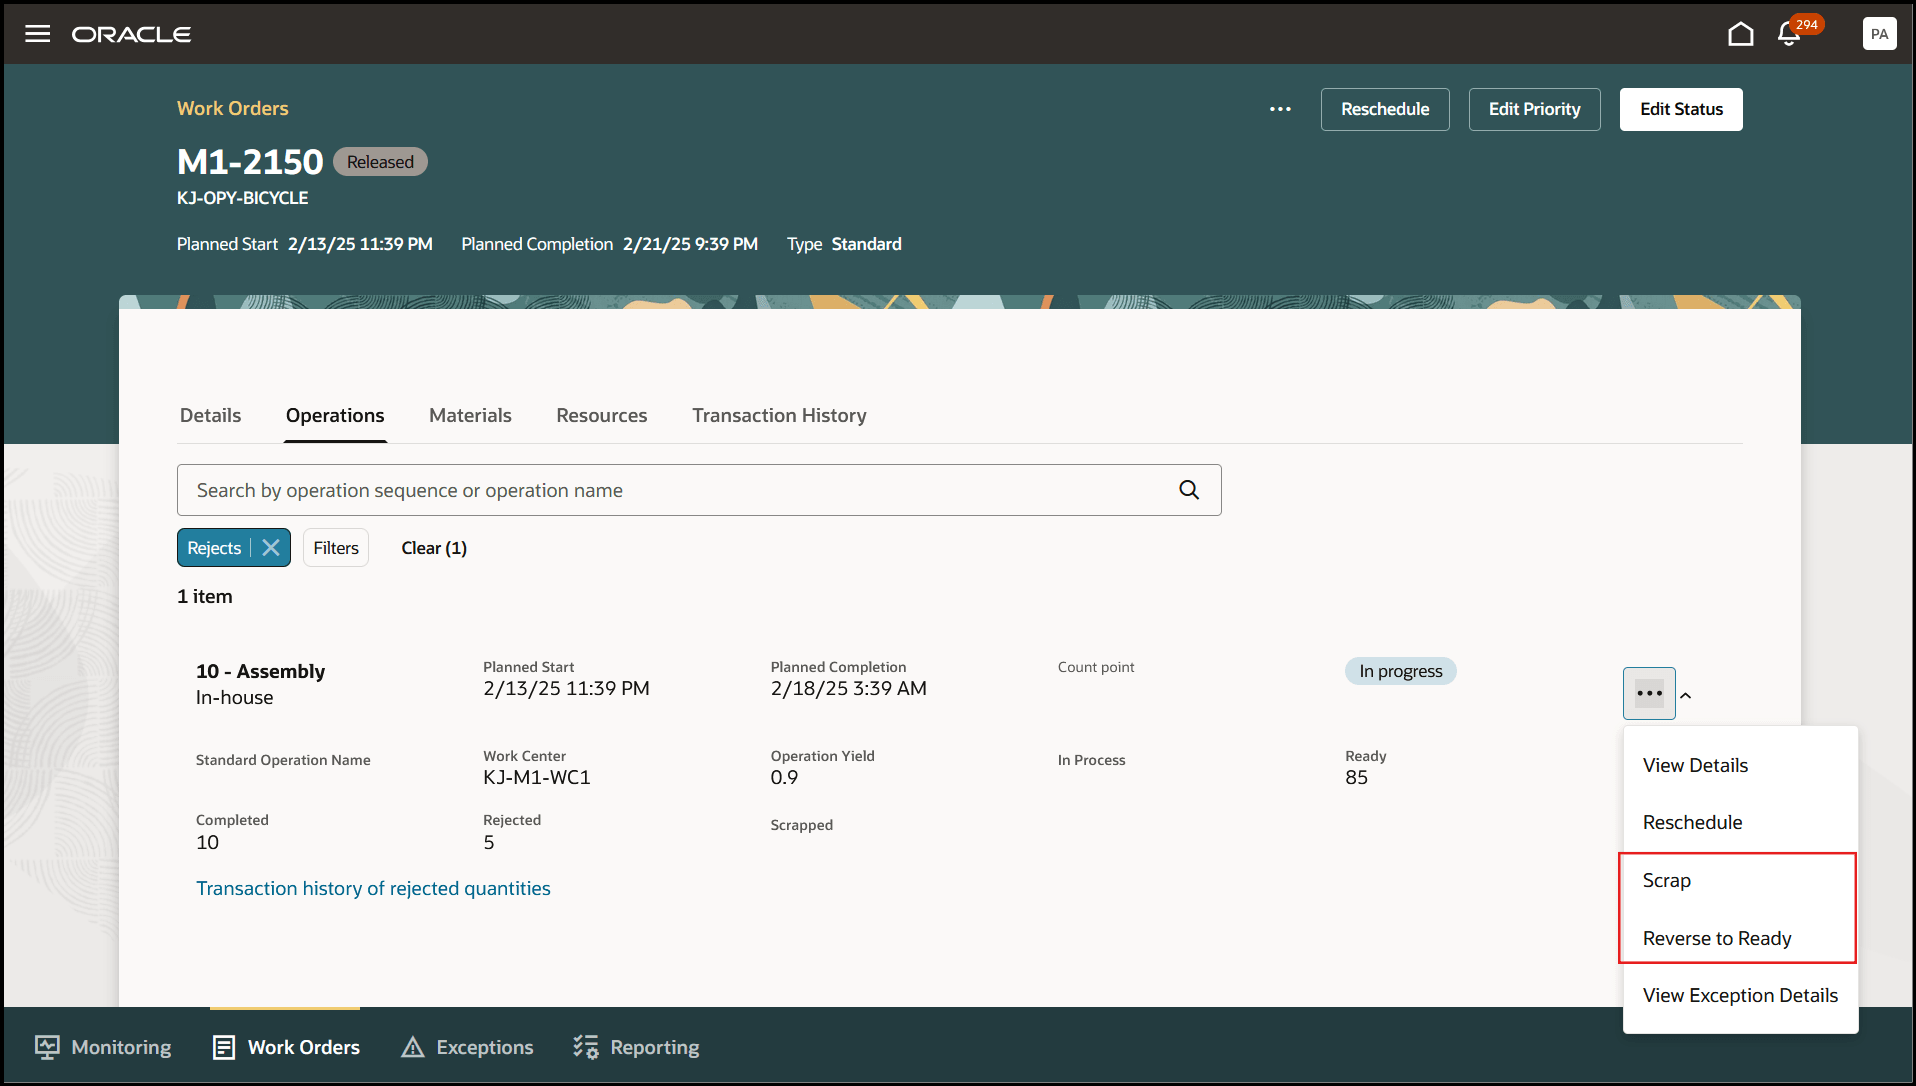Click the In progress status badge
This screenshot has width=1916, height=1086.
pyautogui.click(x=1400, y=671)
